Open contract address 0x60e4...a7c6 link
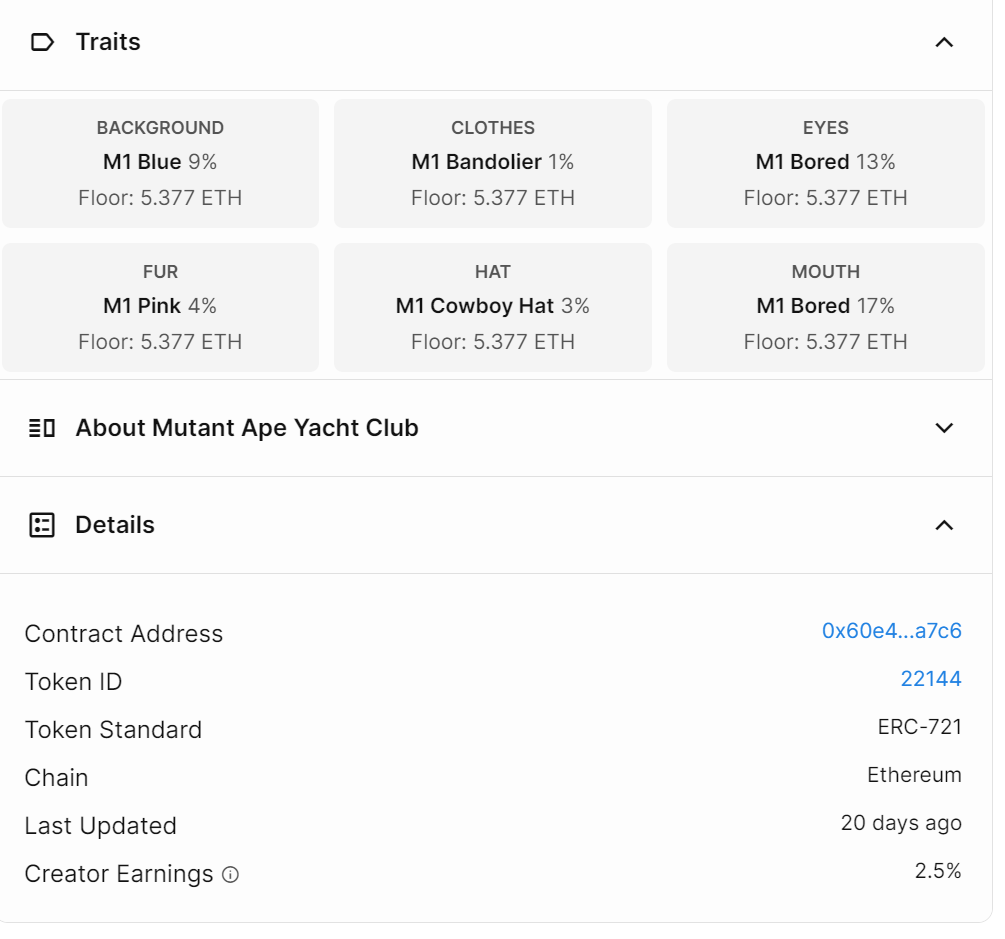Viewport: 1005px width, 939px height. pyautogui.click(x=892, y=631)
